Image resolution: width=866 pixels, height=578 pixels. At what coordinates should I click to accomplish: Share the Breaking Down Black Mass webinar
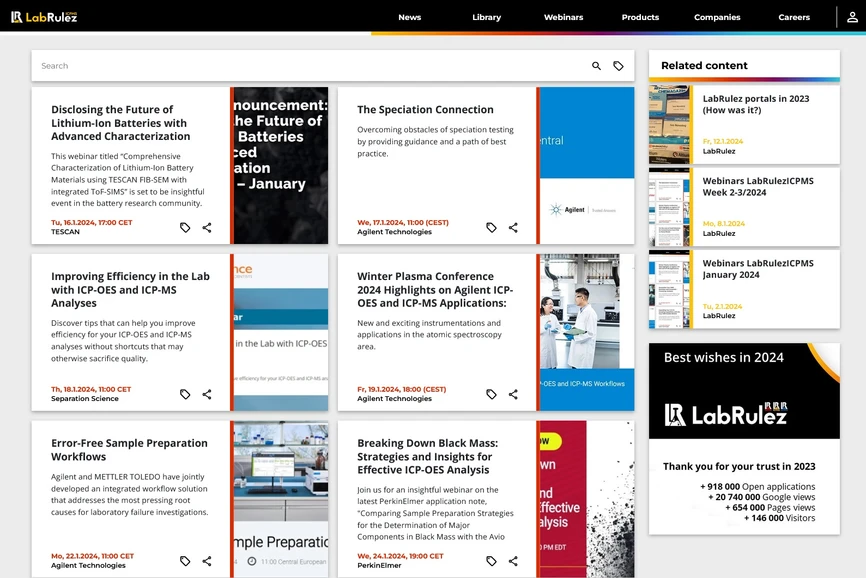pyautogui.click(x=513, y=561)
